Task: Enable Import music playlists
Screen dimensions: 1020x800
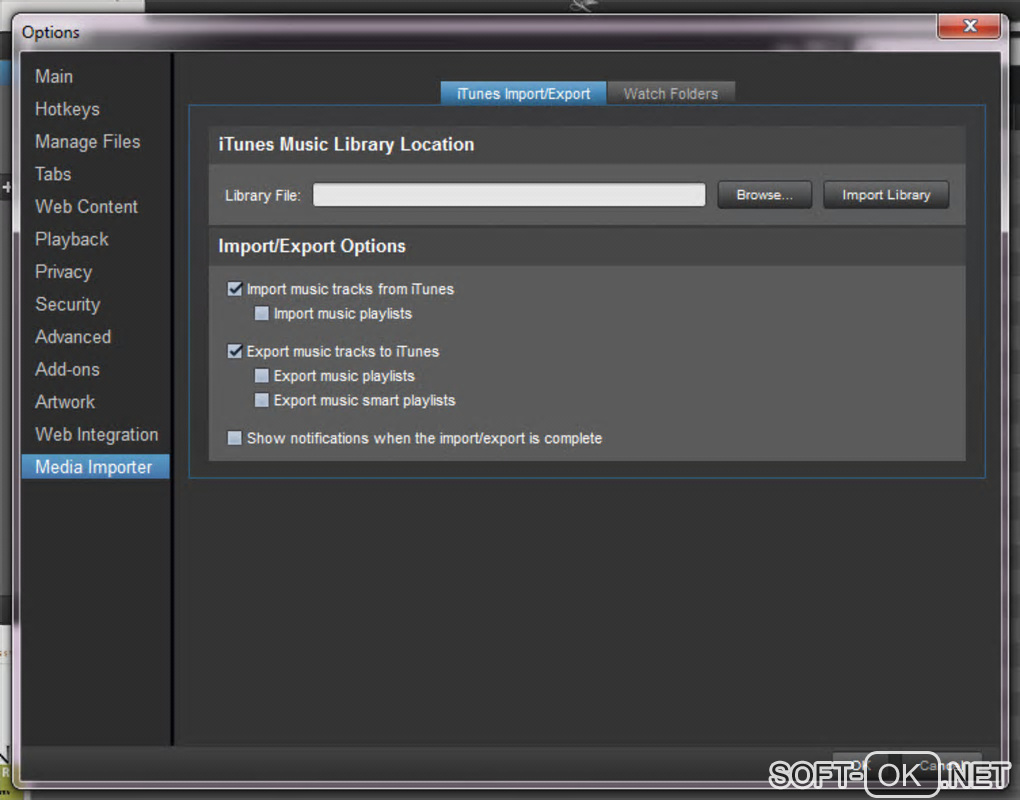Action: [x=262, y=313]
